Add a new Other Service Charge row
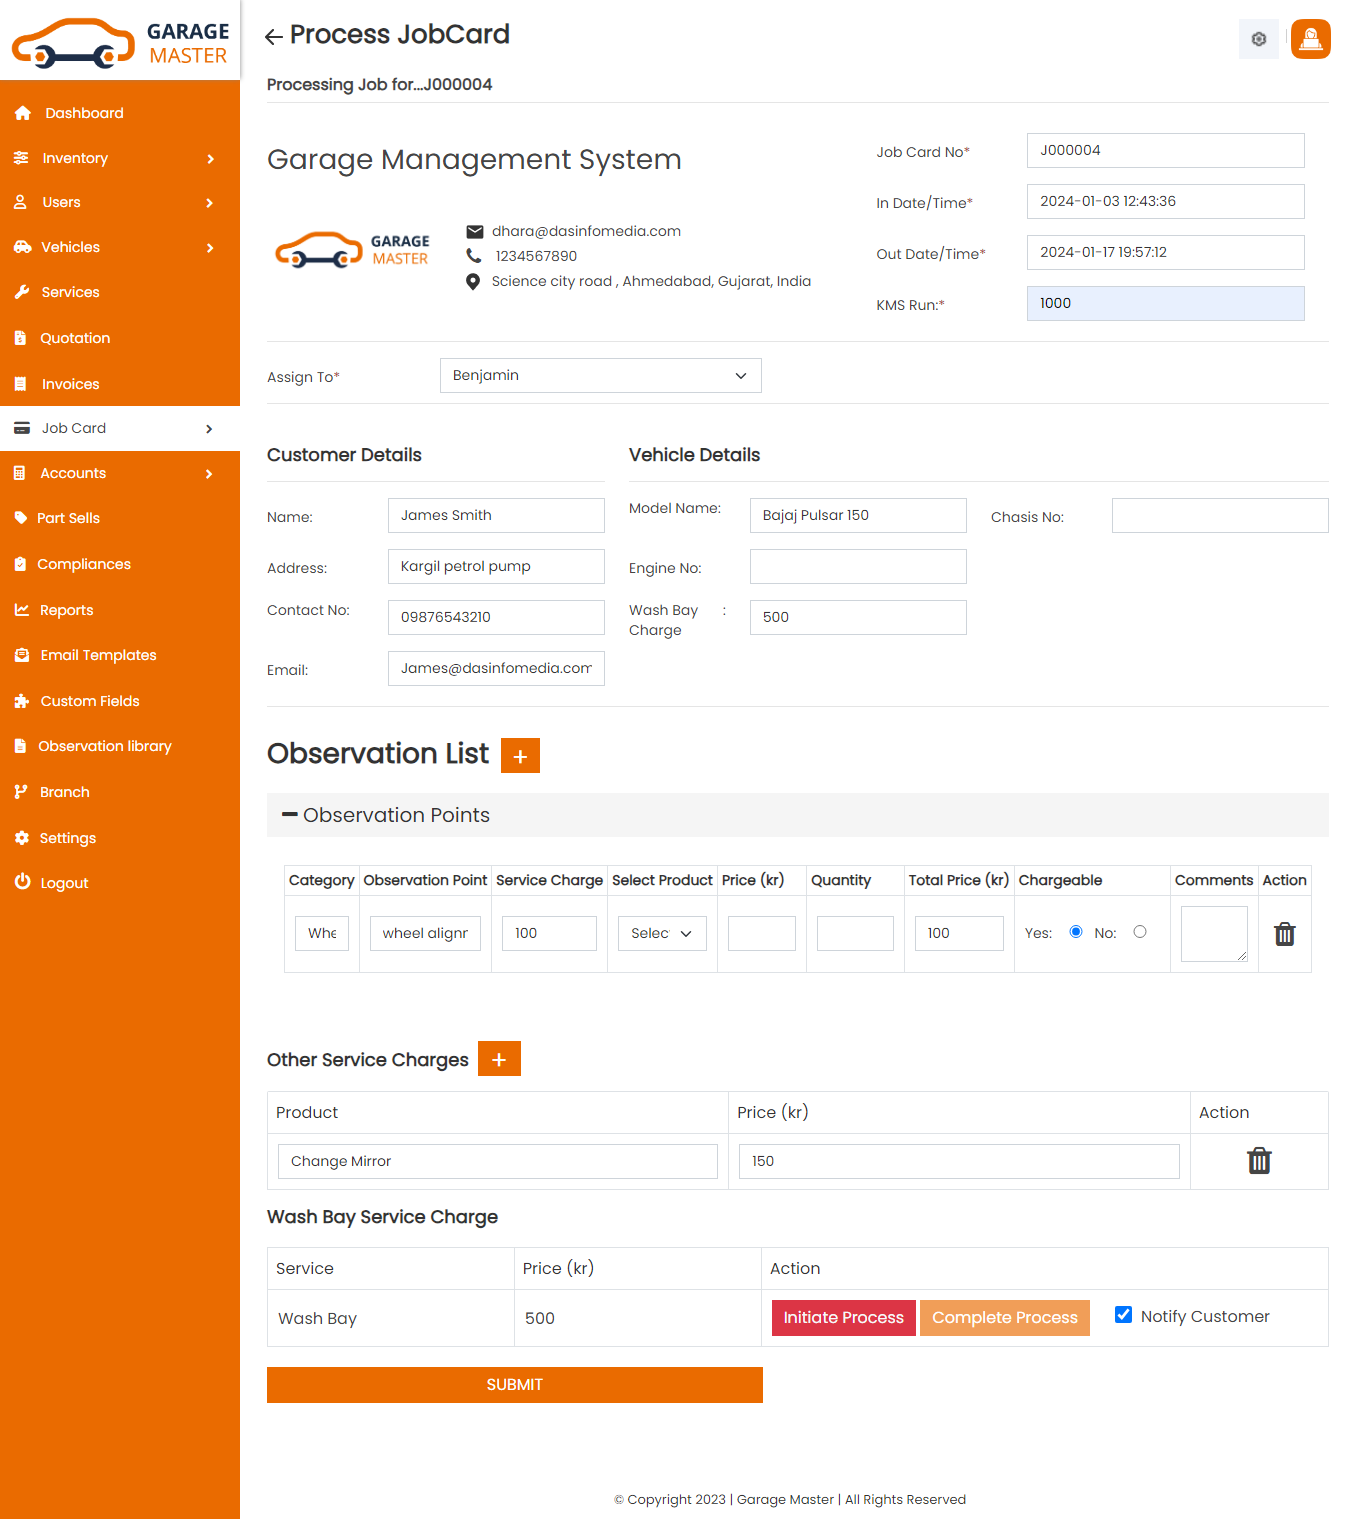Image resolution: width=1366 pixels, height=1519 pixels. pyautogui.click(x=498, y=1058)
